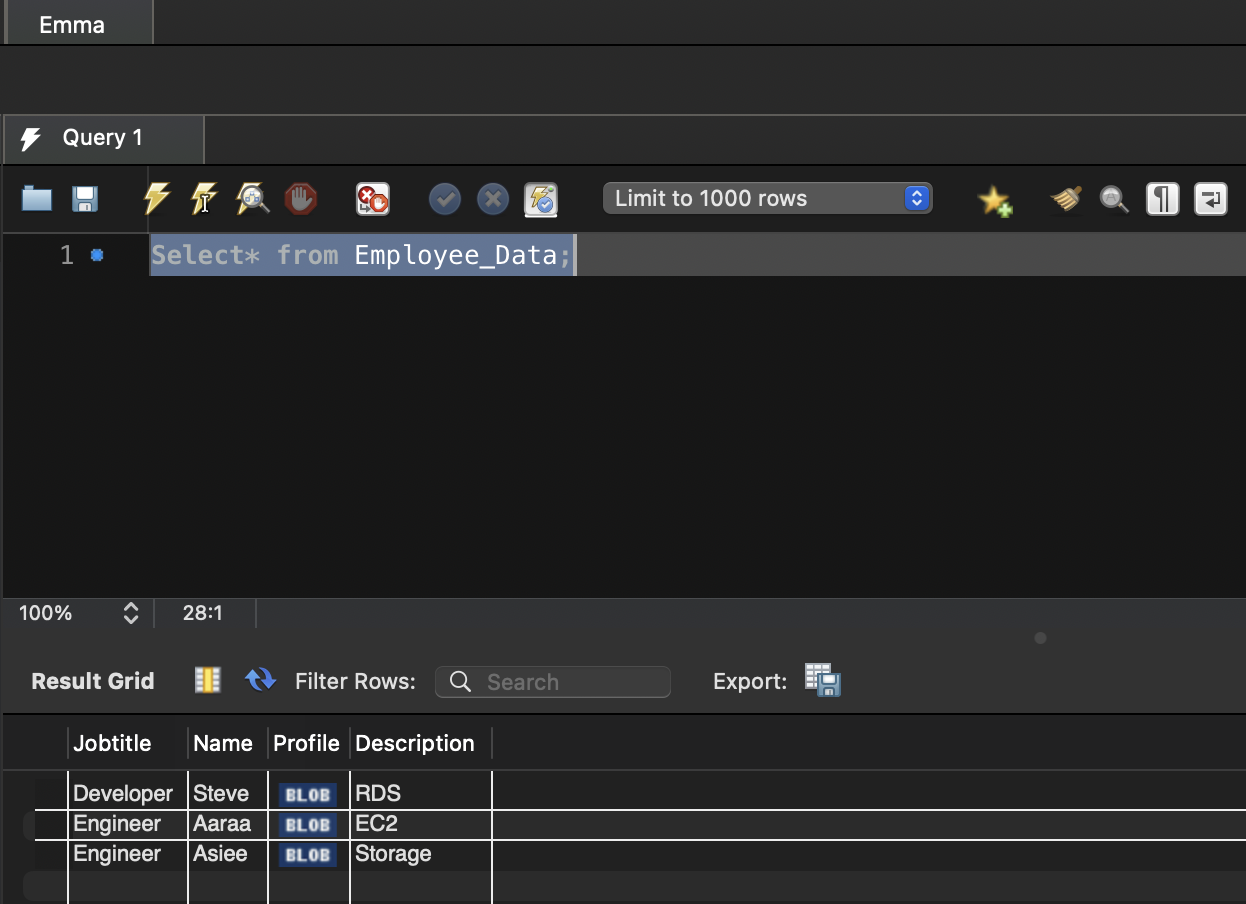Beautify the SQL with the broom icon
The width and height of the screenshot is (1246, 904).
click(x=1064, y=198)
